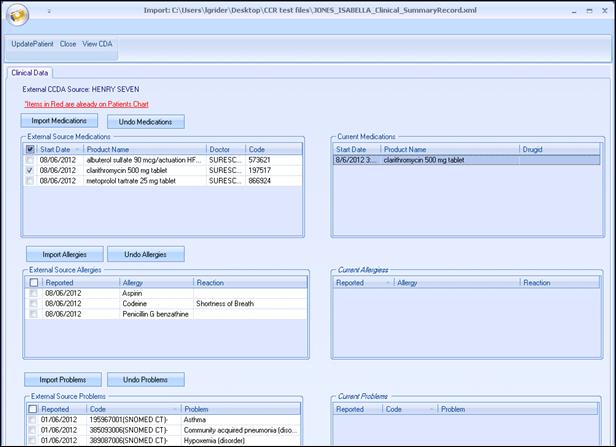Image resolution: width=616 pixels, height=447 pixels.
Task: Check the albuterol sulfate medication checkbox
Action: click(32, 160)
